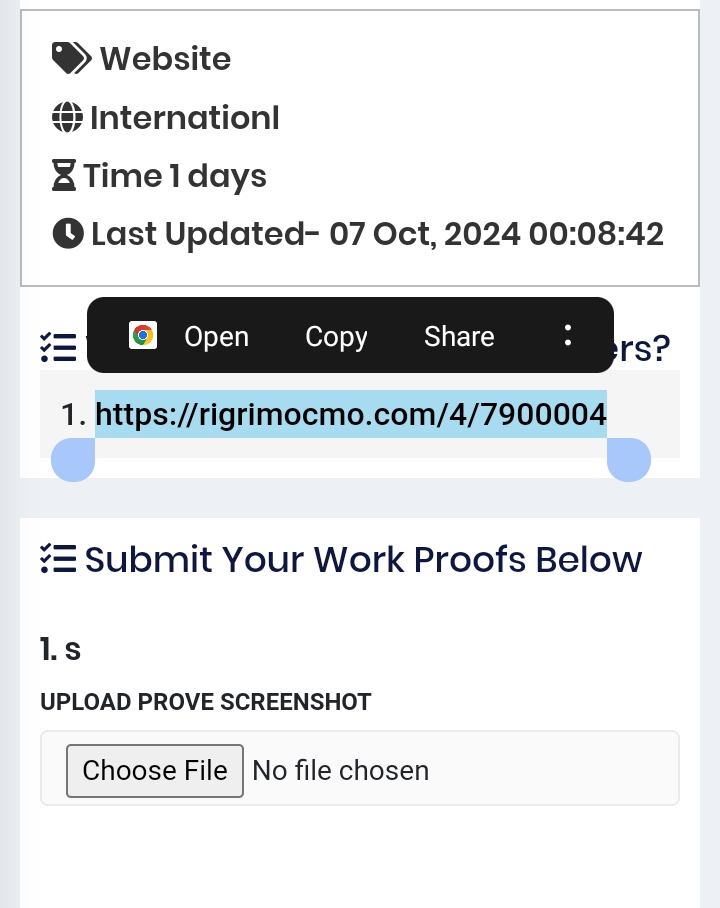The width and height of the screenshot is (720, 908).
Task: Tap the right selection handle
Action: click(629, 460)
